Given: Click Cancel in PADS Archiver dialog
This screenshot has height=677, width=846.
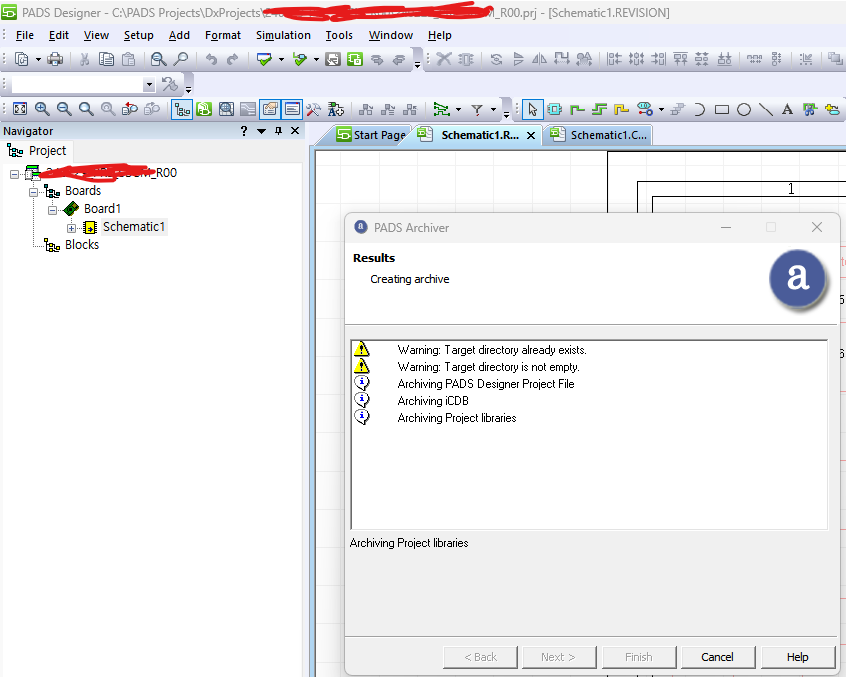Looking at the screenshot, I should tap(717, 657).
